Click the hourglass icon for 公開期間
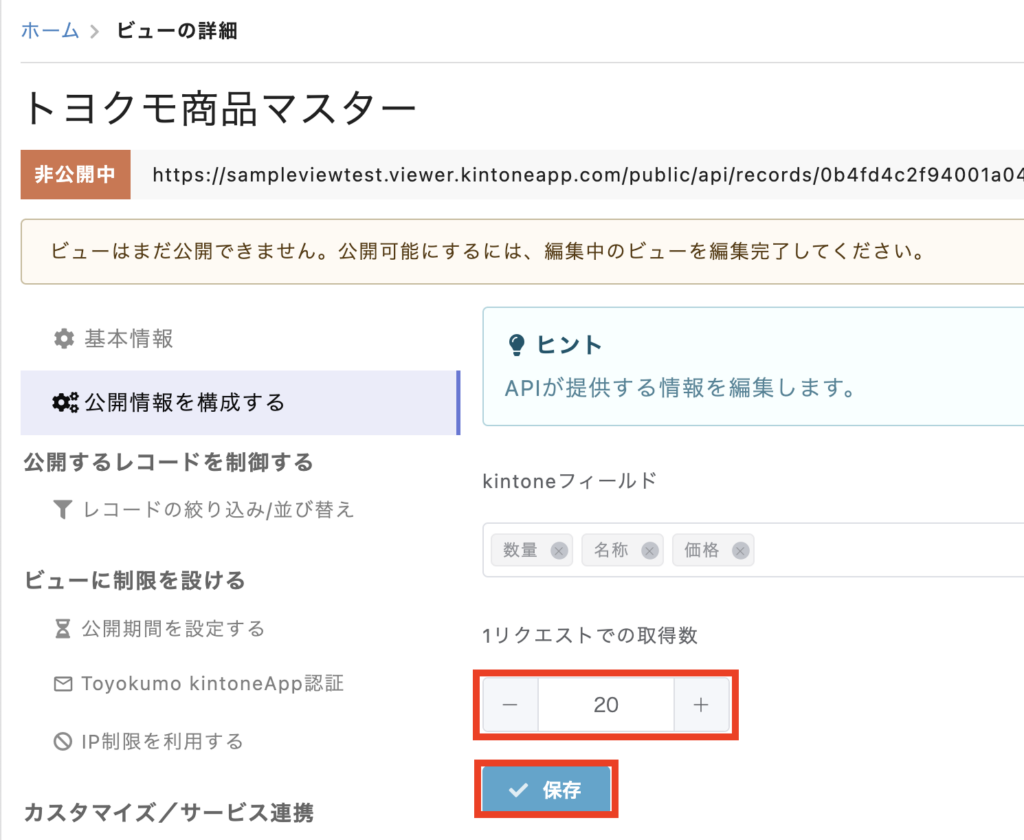 click(63, 629)
